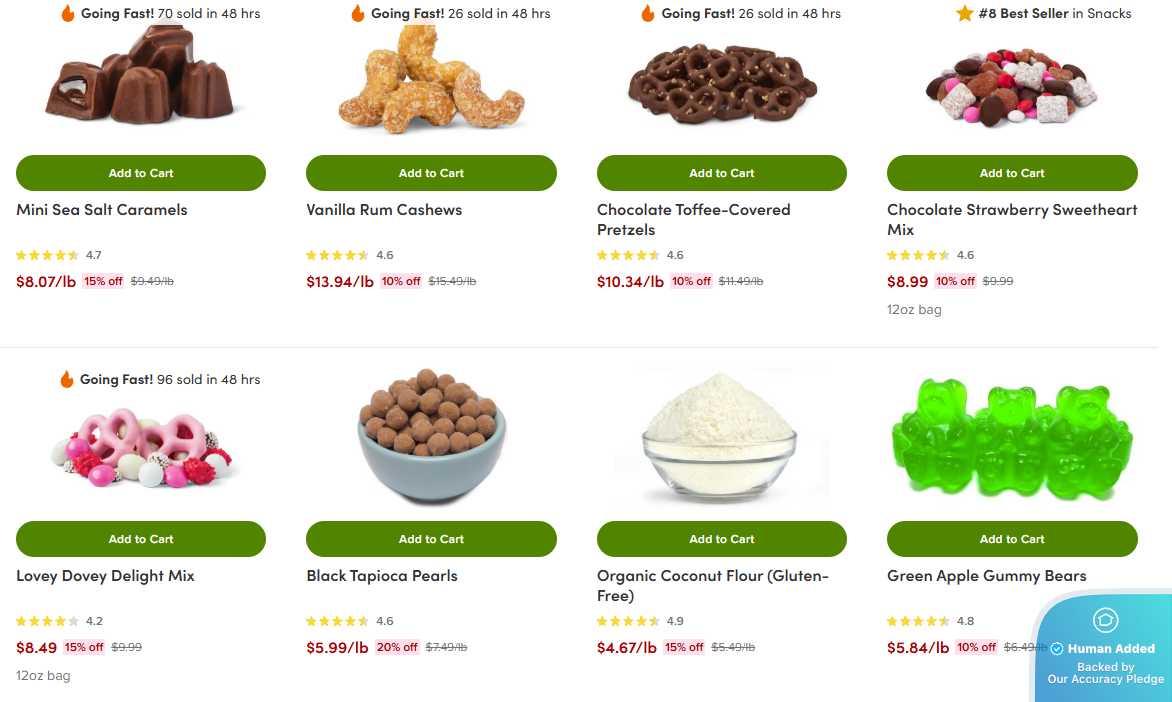This screenshot has width=1172, height=702.
Task: Open the Our Accuracy Pledge badge
Action: pos(1105,673)
